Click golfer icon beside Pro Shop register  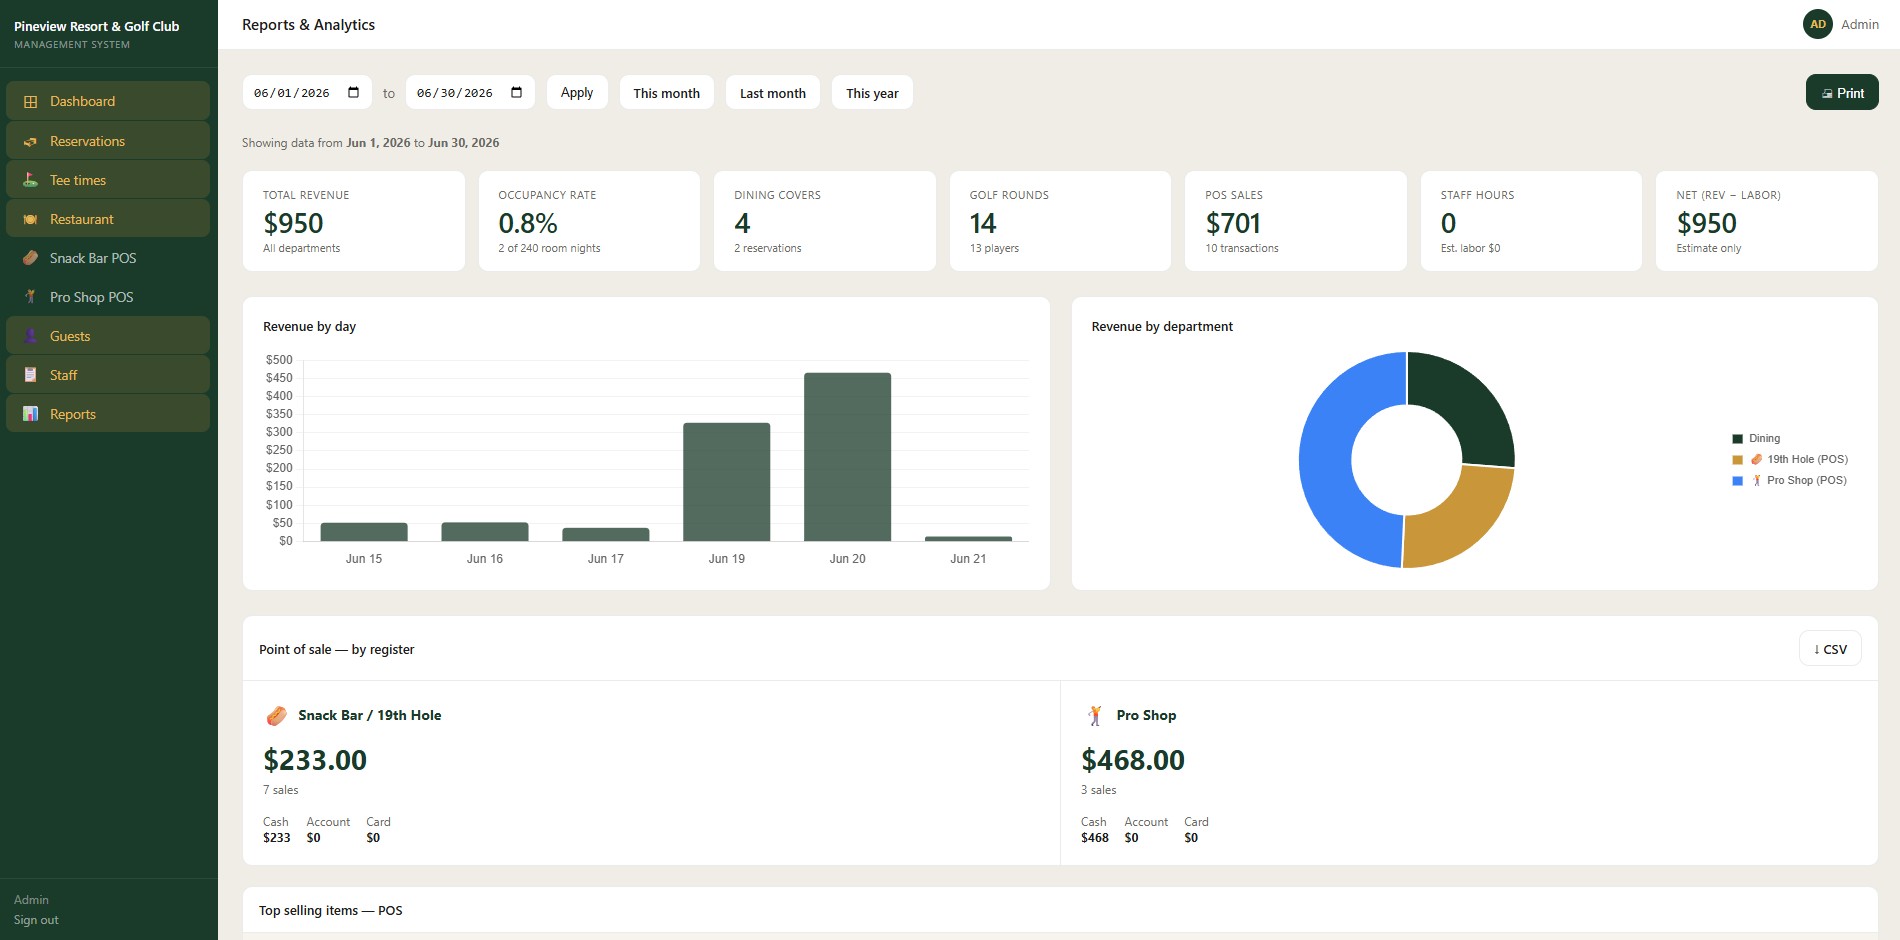coord(1095,716)
